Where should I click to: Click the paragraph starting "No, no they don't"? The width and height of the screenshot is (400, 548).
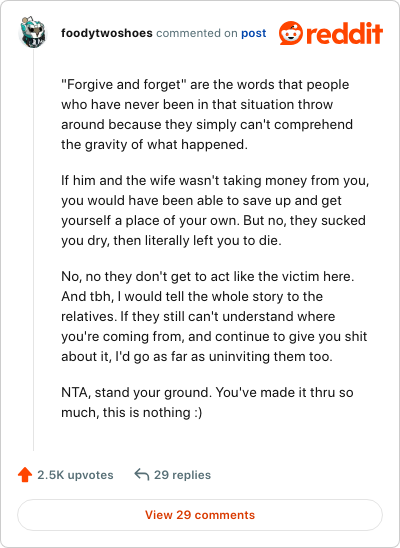[214, 316]
